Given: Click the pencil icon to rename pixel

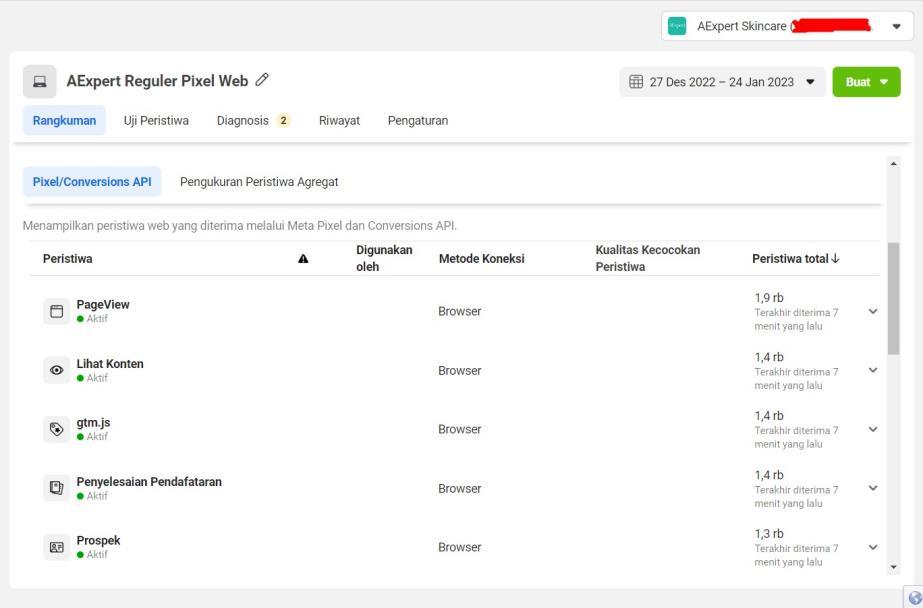Looking at the screenshot, I should (263, 81).
